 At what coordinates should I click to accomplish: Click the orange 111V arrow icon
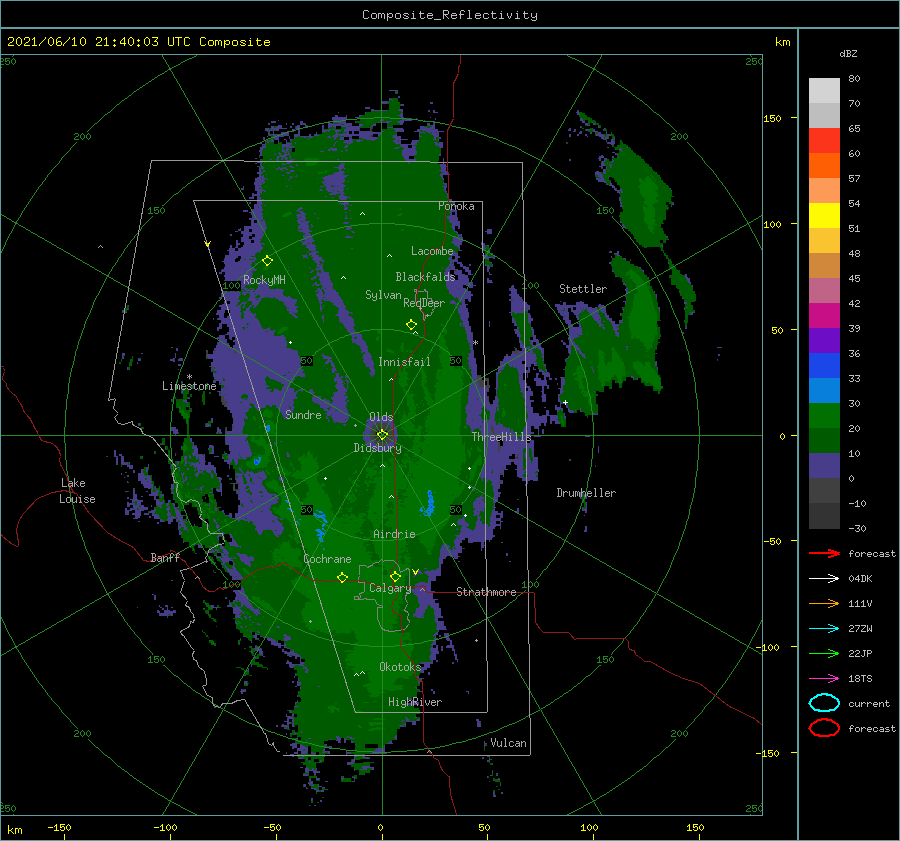[824, 603]
